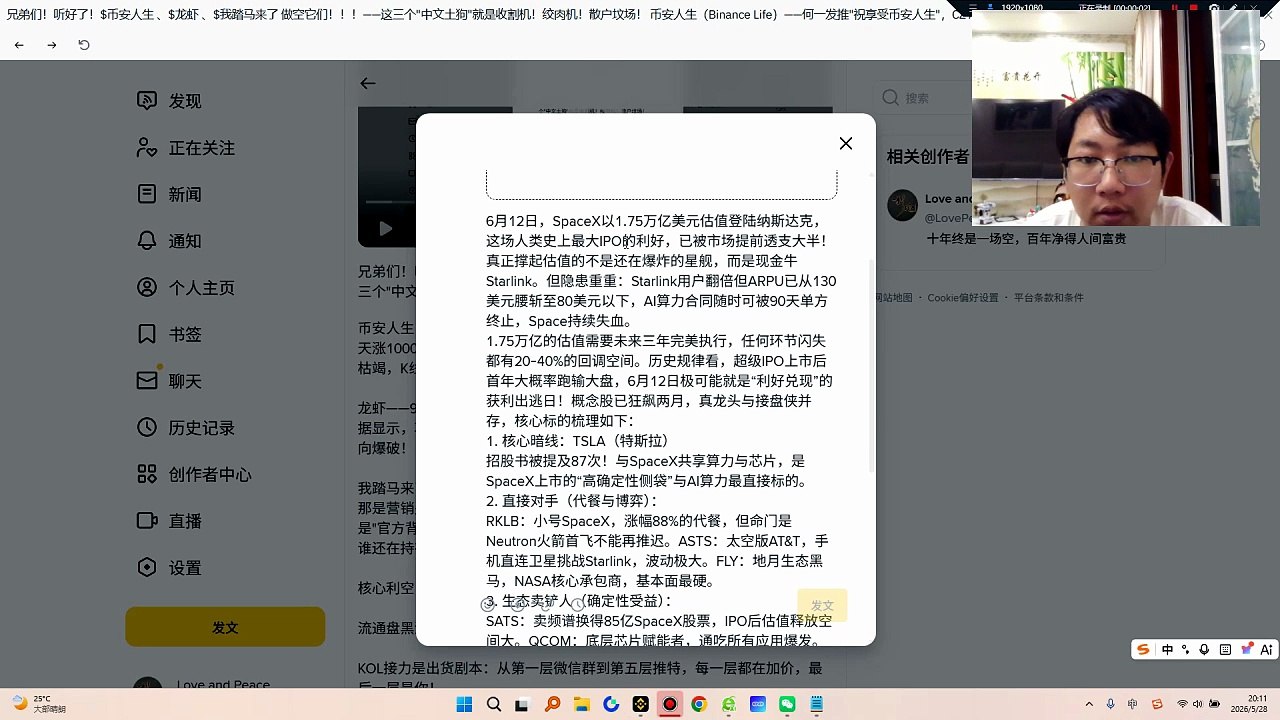Close the post composer dialog with the X
Viewport: 1280px width, 720px height.
(846, 144)
